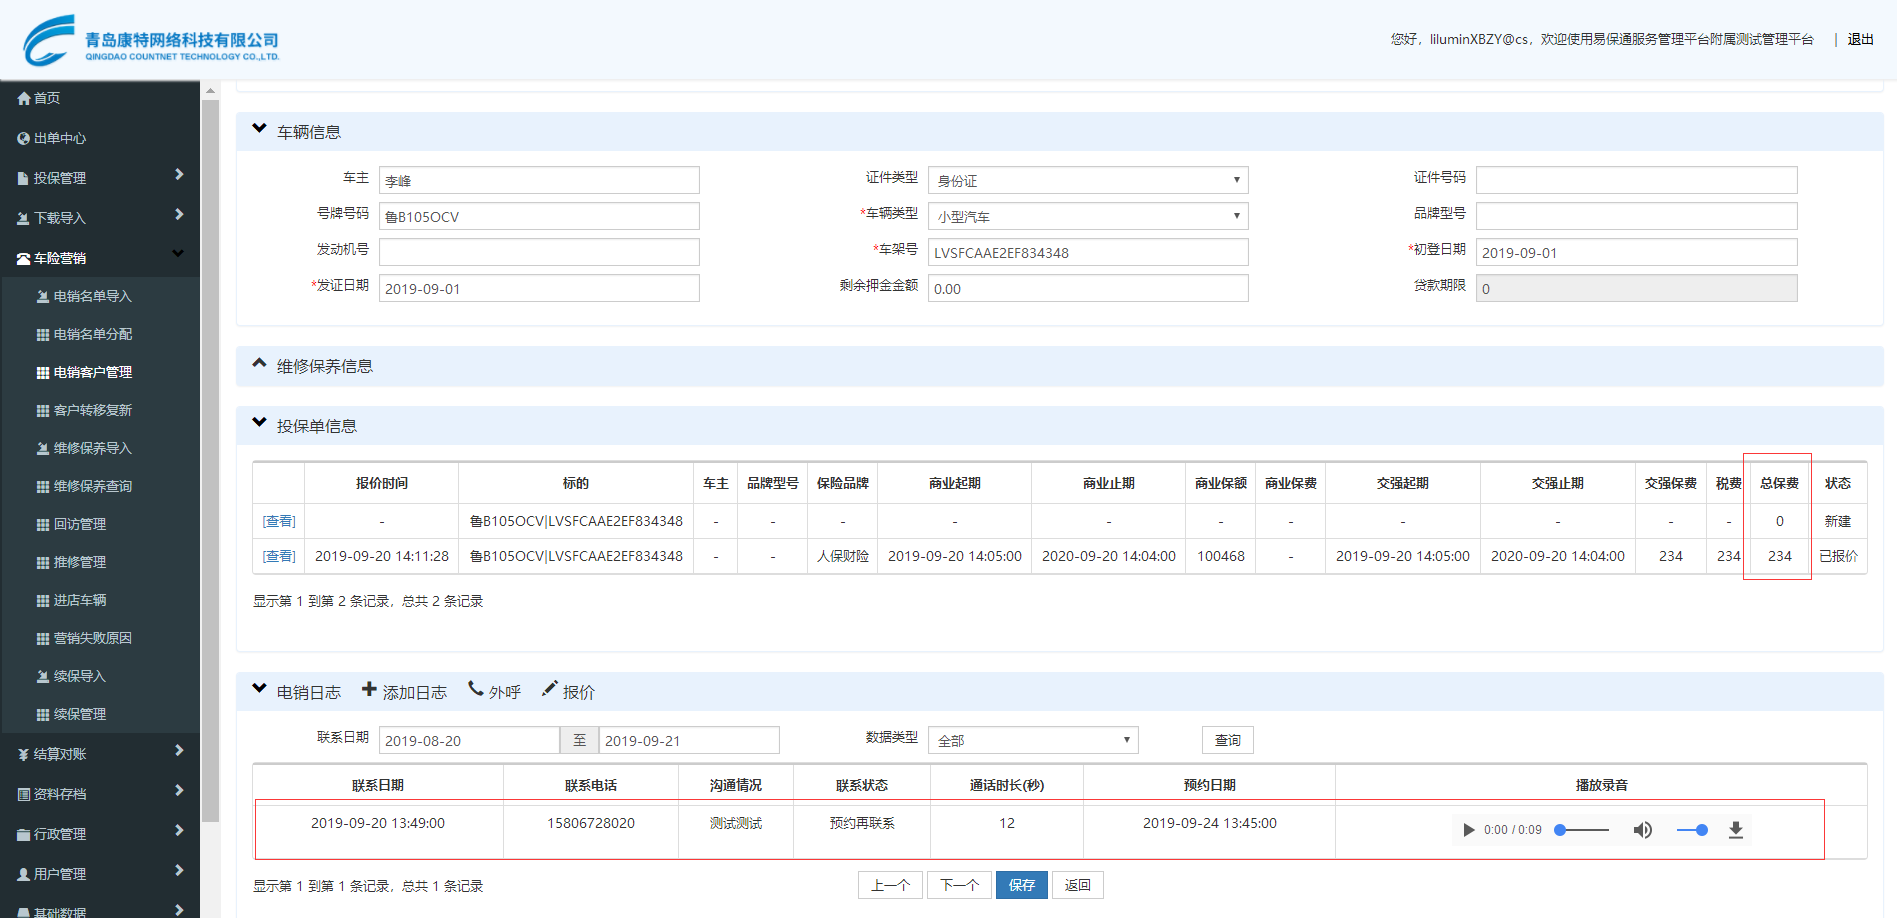Open 电销名单分配 in the sidebar
1897x918 pixels.
tap(92, 334)
